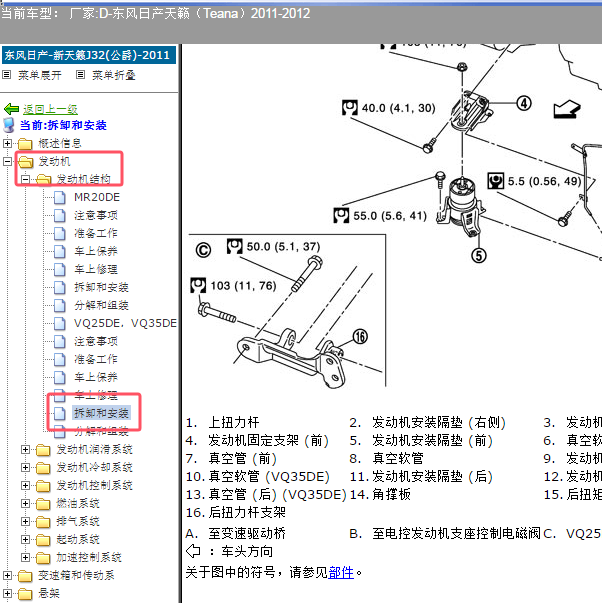Click callout number 16 in the diagram
The width and height of the screenshot is (602, 603).
[x=360, y=337]
